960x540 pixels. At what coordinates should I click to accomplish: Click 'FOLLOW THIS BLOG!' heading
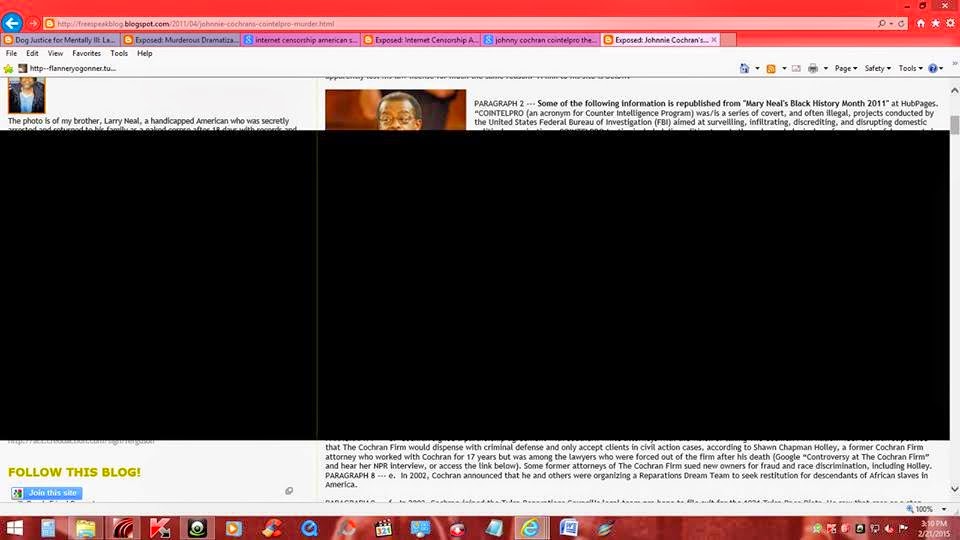point(74,472)
